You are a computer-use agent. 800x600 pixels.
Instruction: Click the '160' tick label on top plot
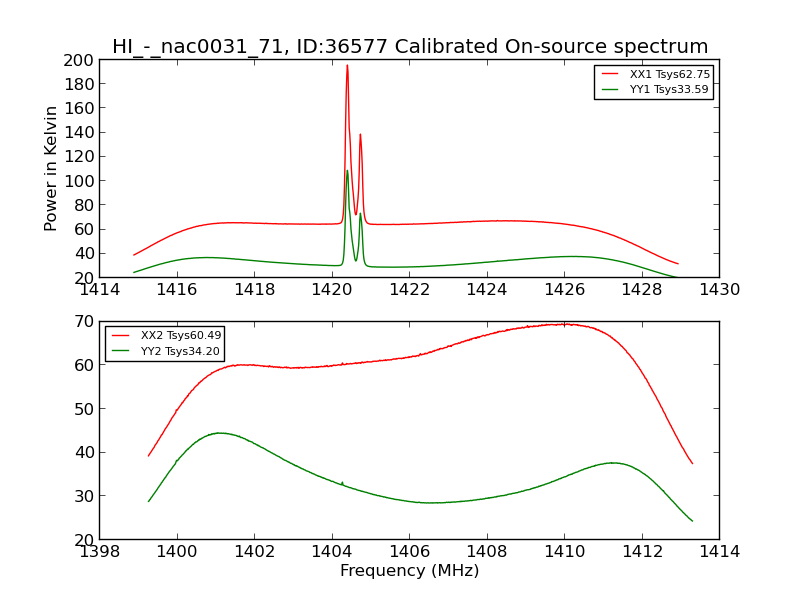[x=79, y=108]
